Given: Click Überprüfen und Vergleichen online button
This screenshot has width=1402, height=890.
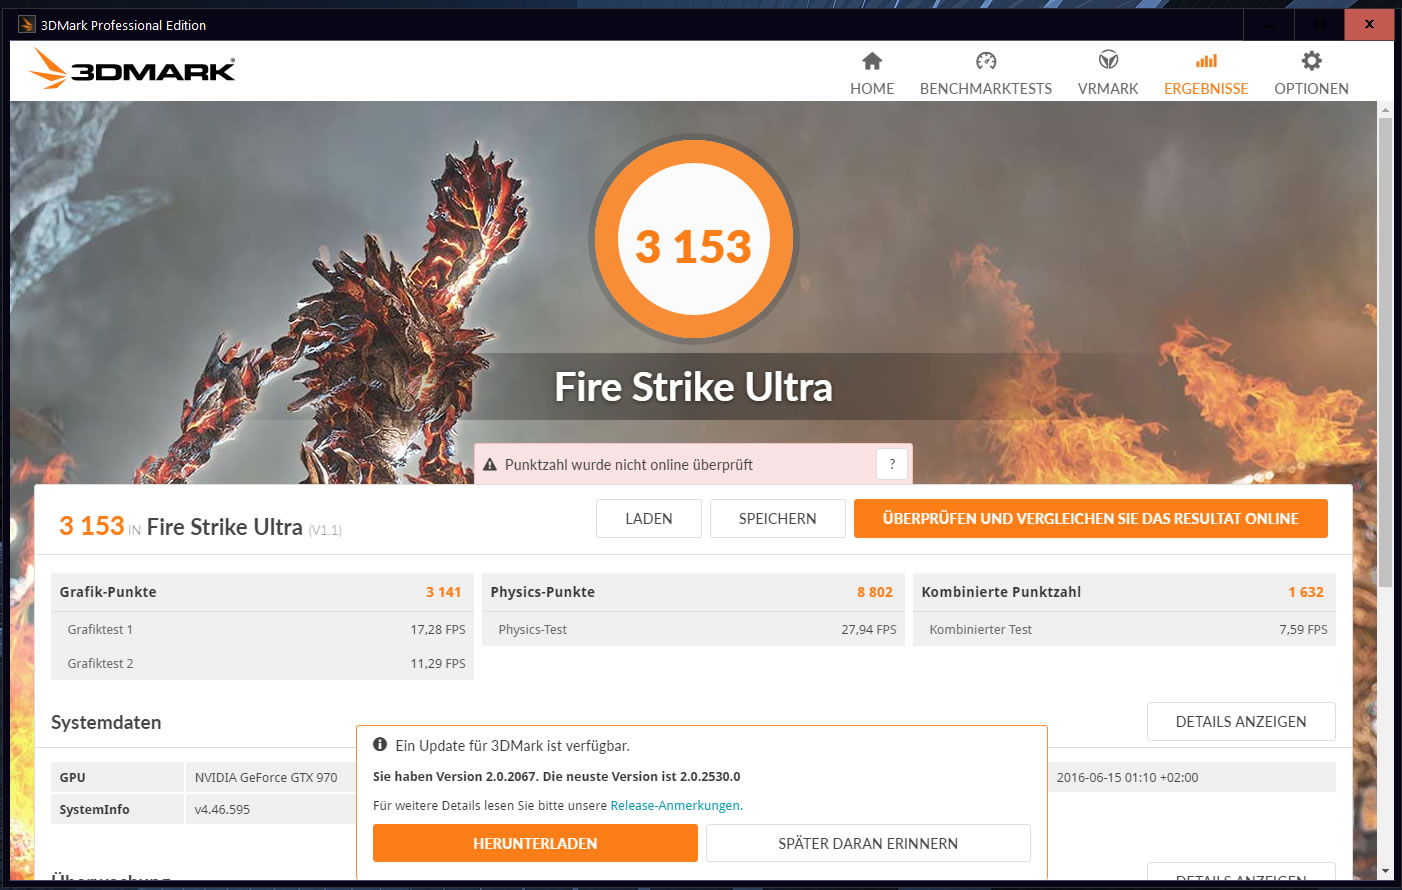Looking at the screenshot, I should click(x=1091, y=518).
